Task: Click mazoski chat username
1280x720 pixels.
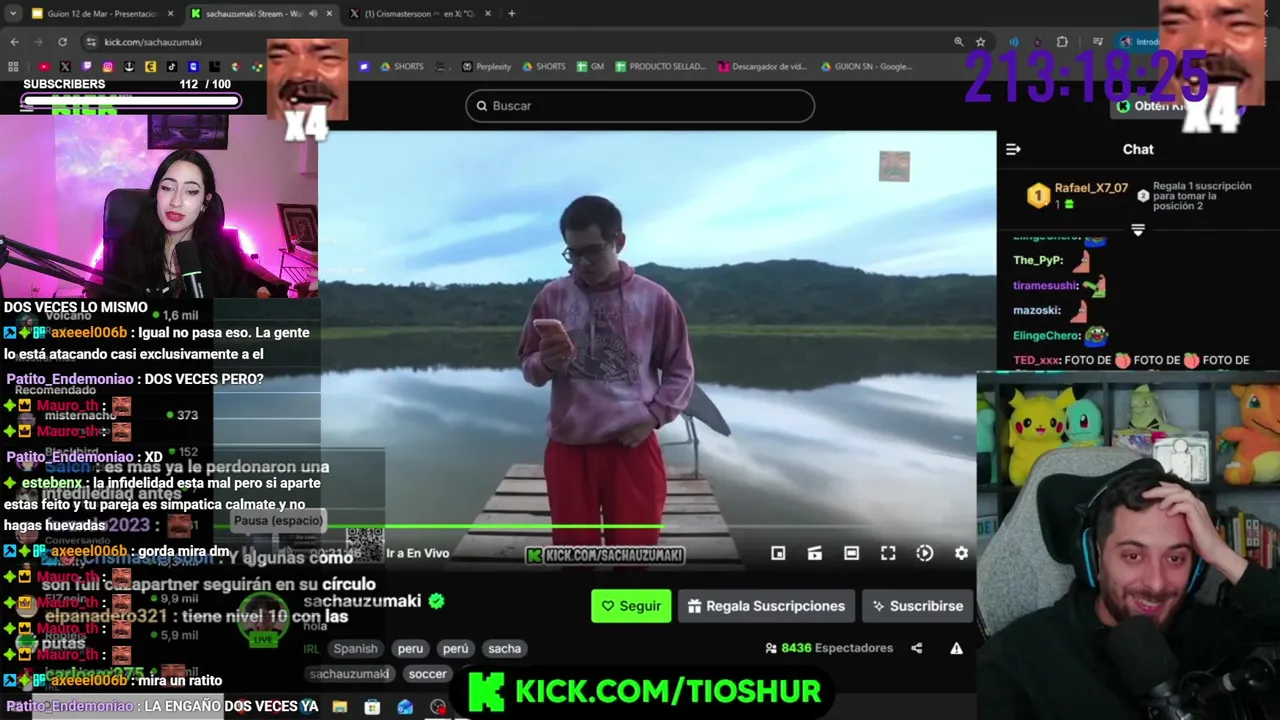Action: [1037, 311]
